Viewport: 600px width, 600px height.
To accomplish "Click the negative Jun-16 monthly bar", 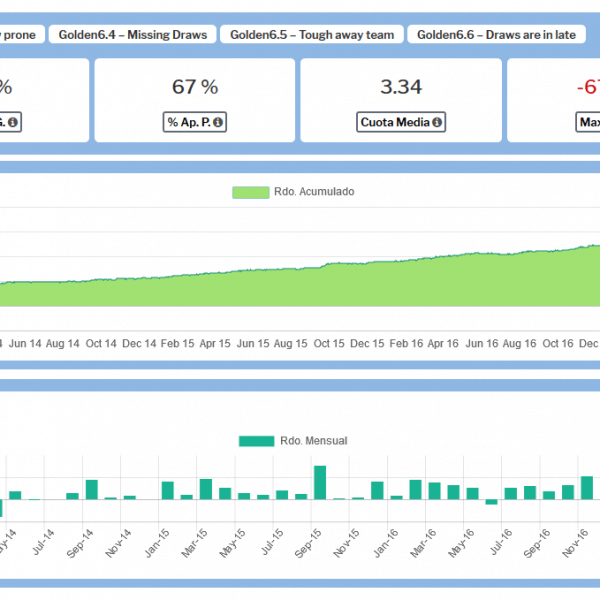I will pyautogui.click(x=491, y=502).
